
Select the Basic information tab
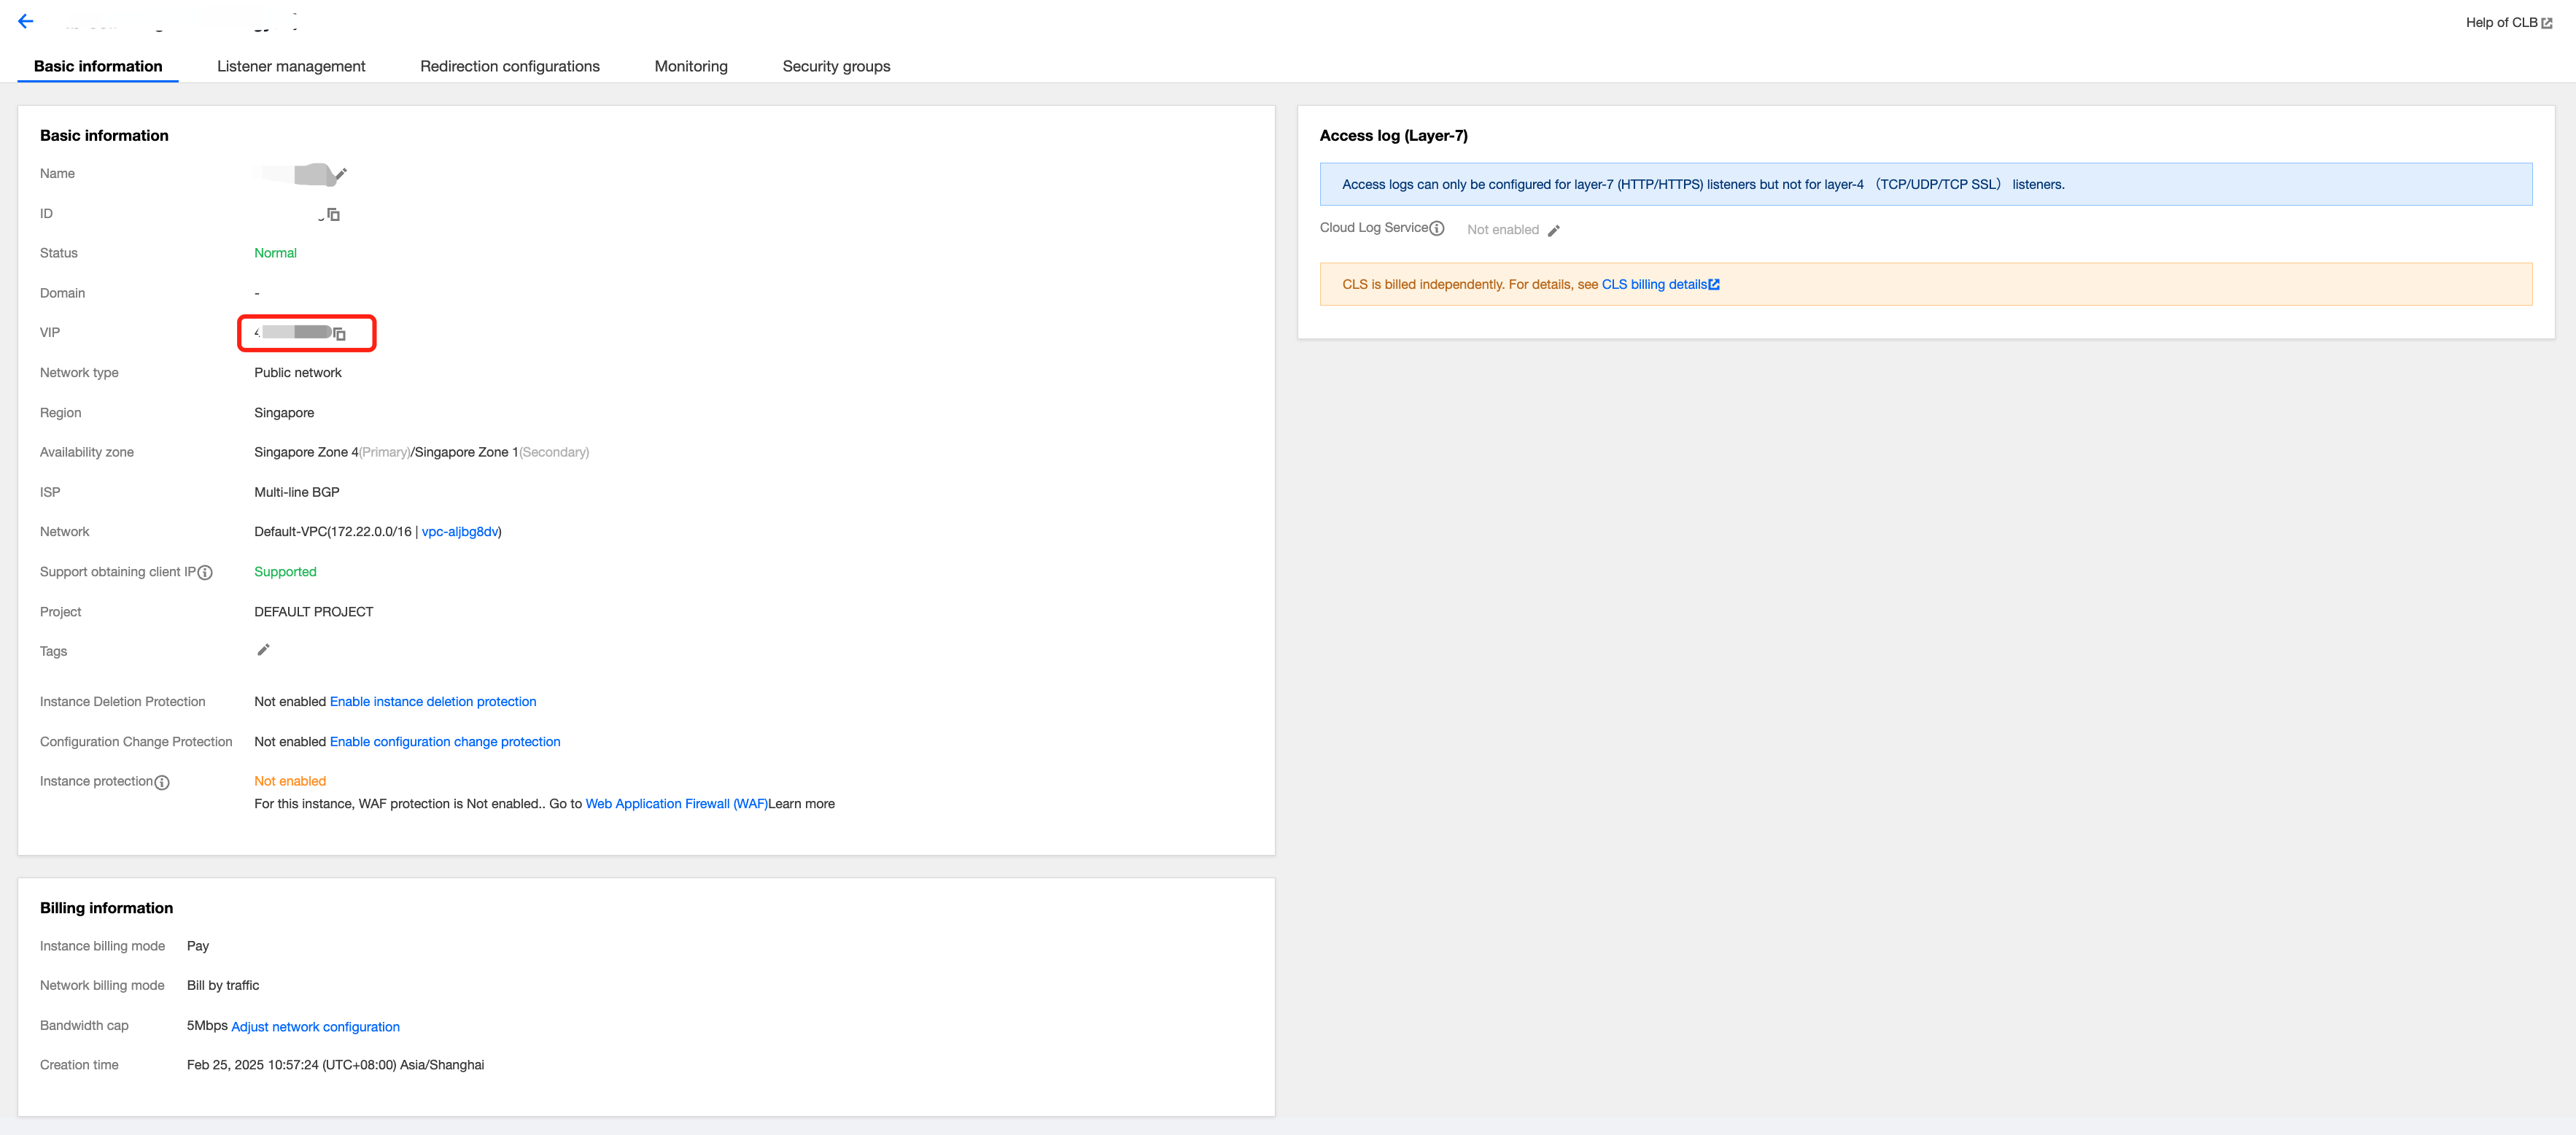[x=98, y=66]
